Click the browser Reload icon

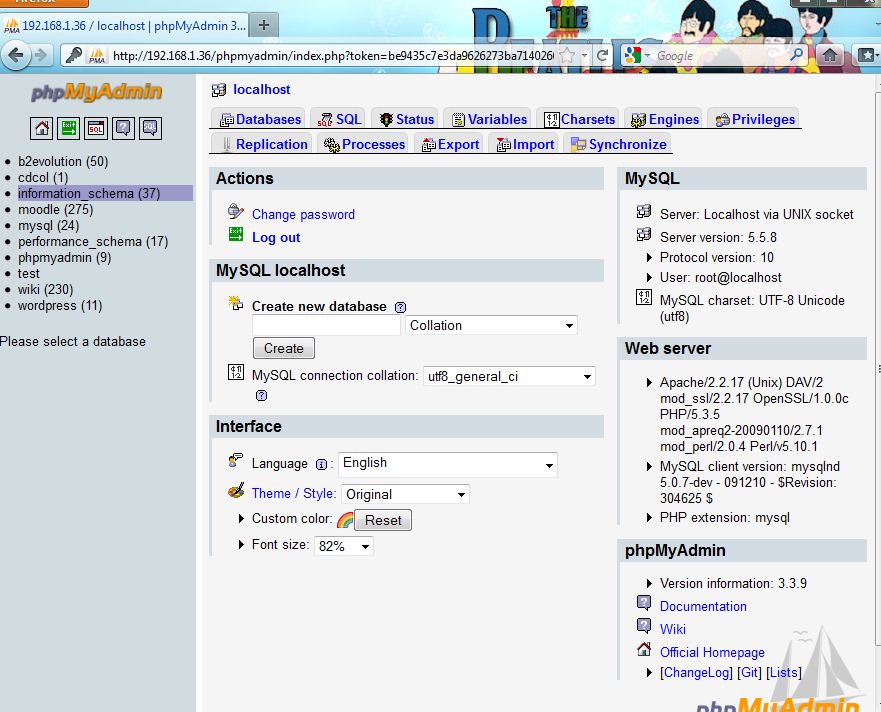602,55
